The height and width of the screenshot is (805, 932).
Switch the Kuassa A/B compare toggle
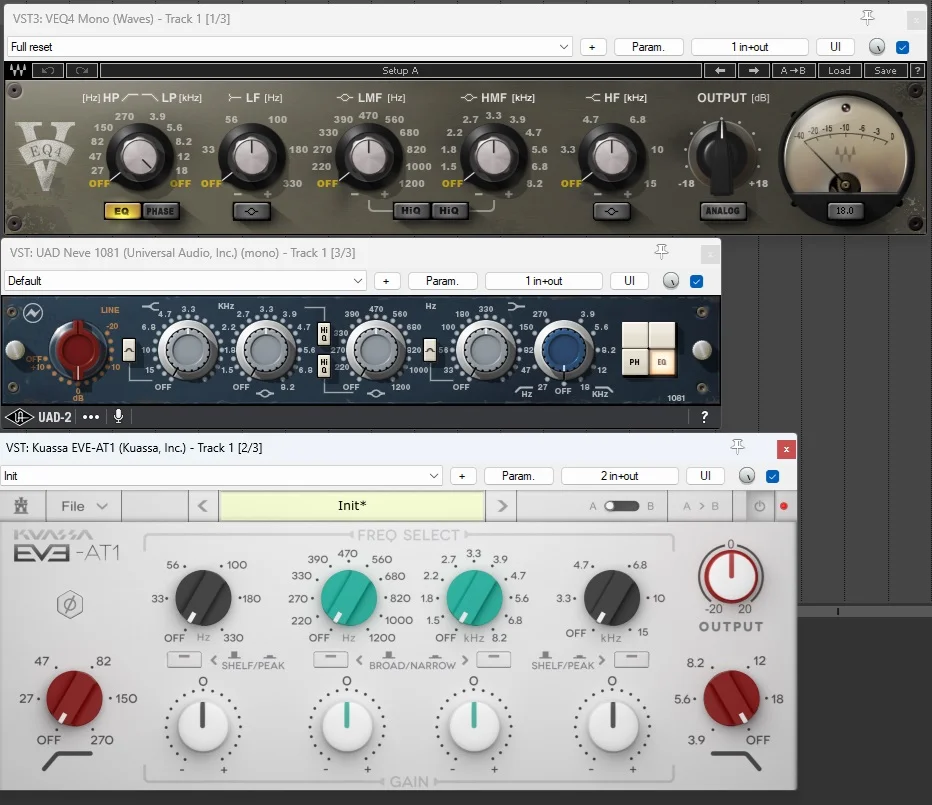[x=622, y=506]
